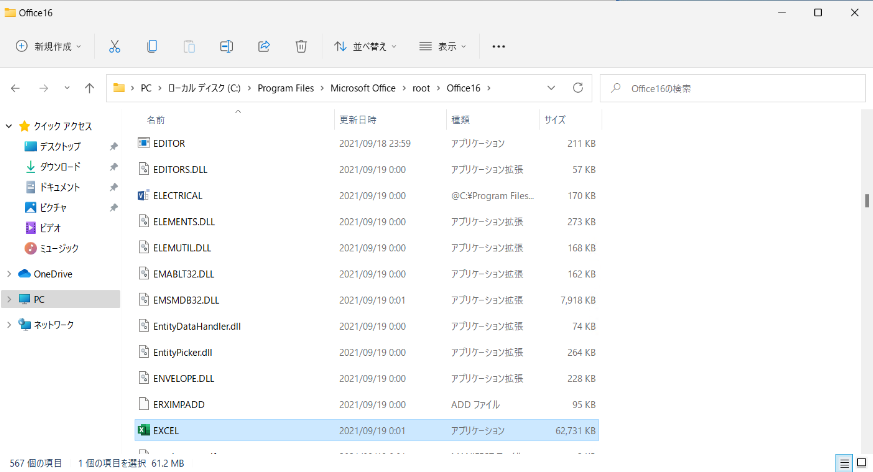Select the EMABLT32.DLL file row
The width and height of the screenshot is (873, 472).
coord(366,274)
